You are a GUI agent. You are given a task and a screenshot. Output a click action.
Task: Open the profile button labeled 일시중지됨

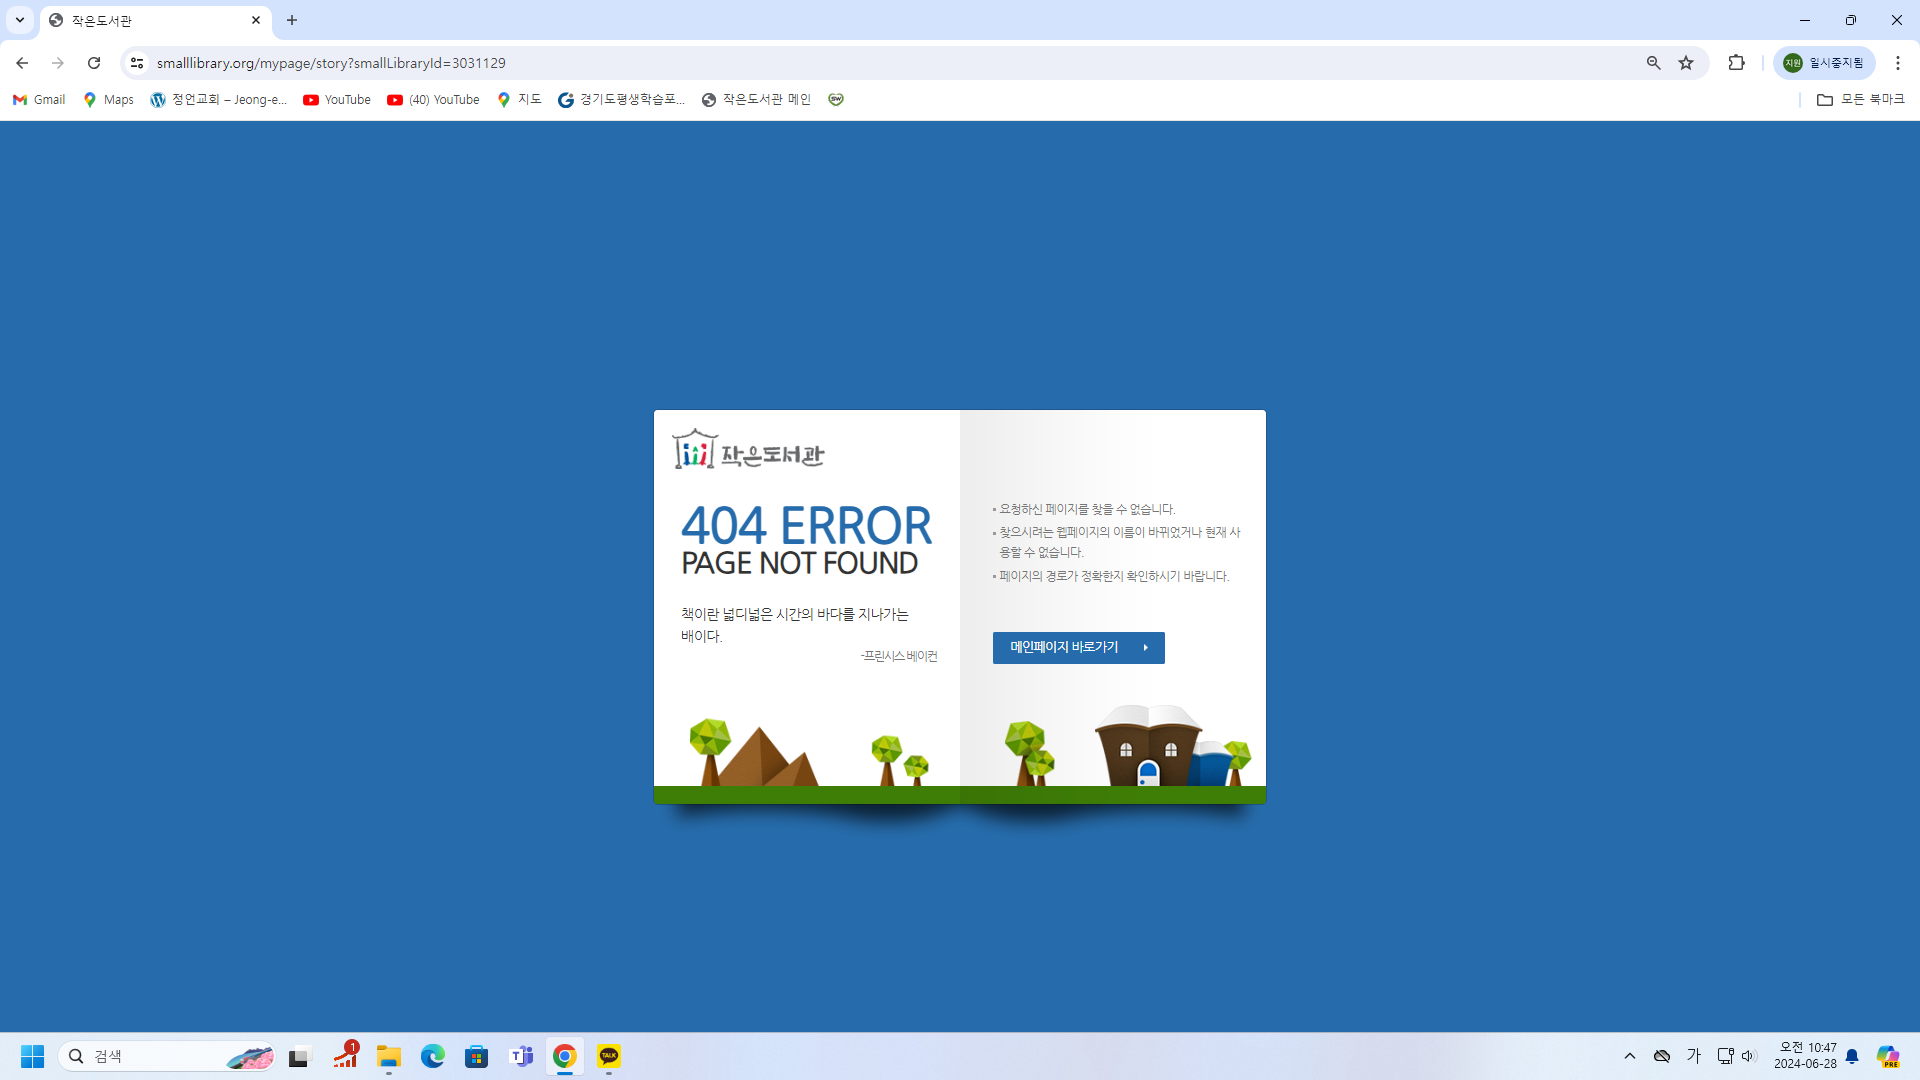pos(1824,63)
